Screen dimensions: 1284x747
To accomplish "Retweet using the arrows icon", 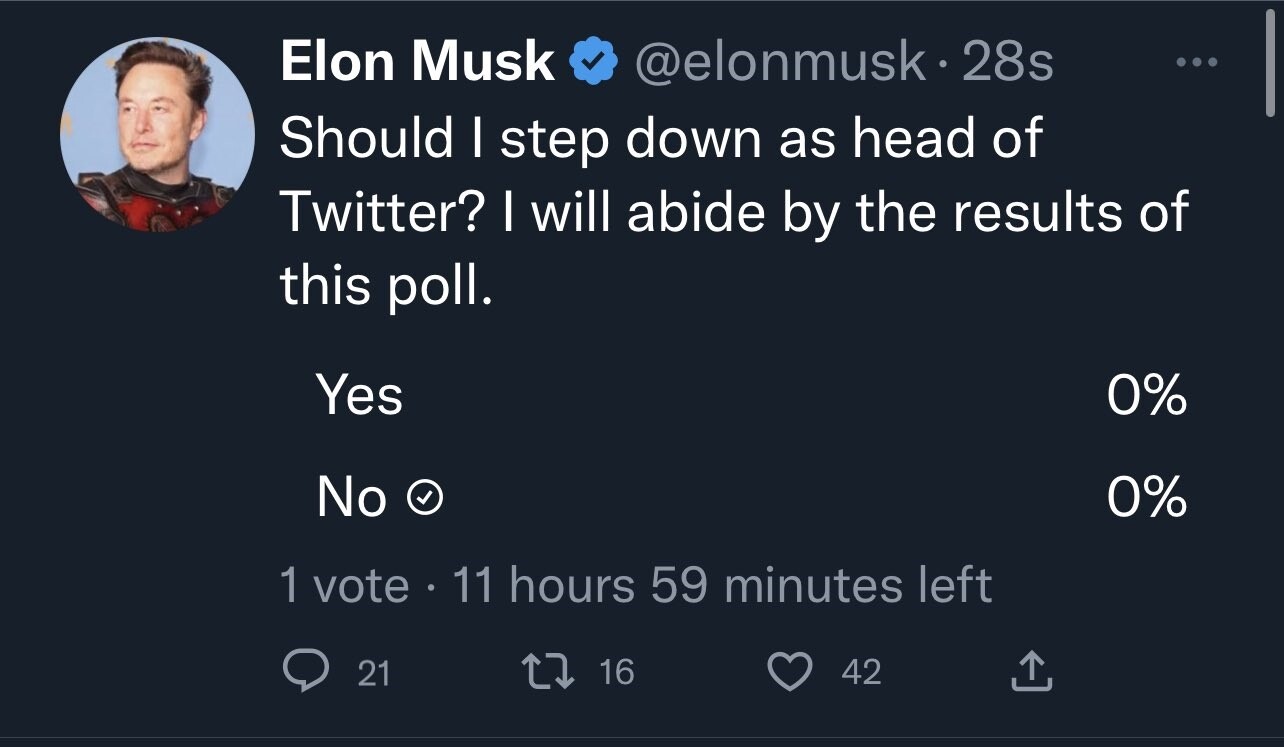I will coord(547,673).
